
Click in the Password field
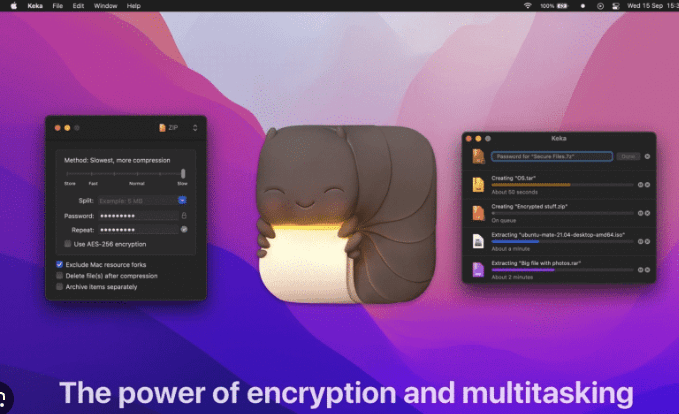tap(138, 216)
